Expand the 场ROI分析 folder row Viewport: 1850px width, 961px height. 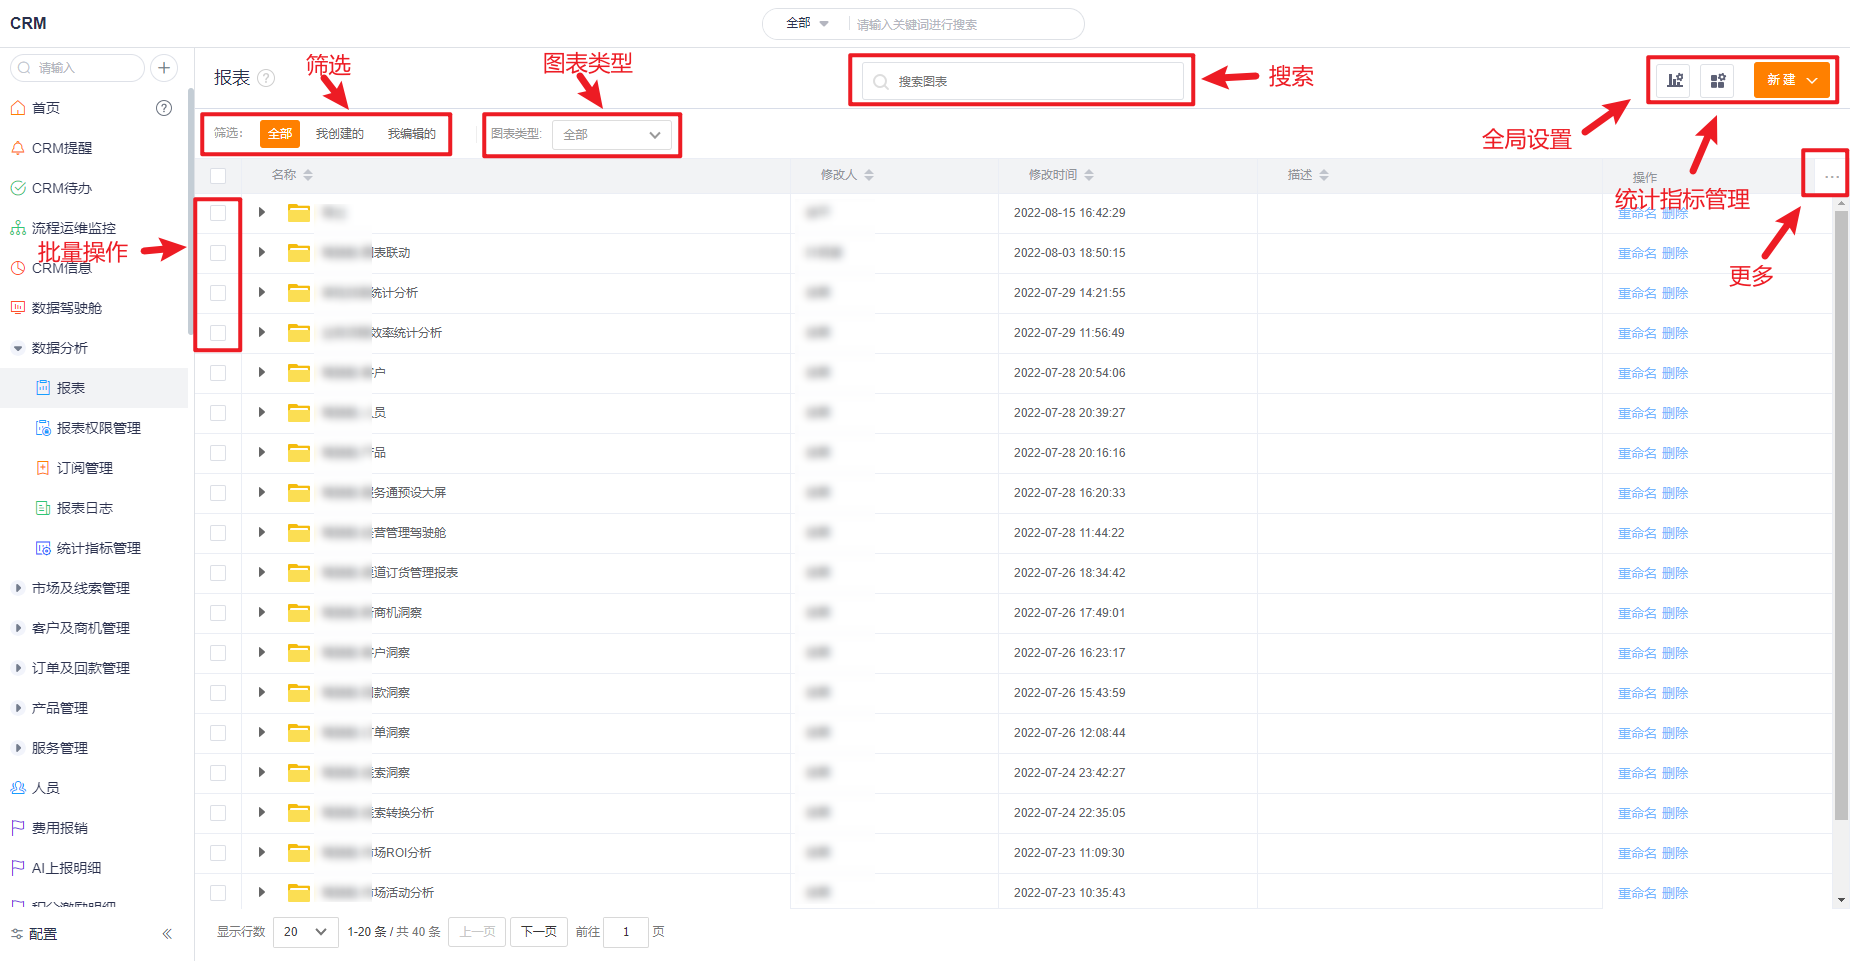pyautogui.click(x=262, y=853)
